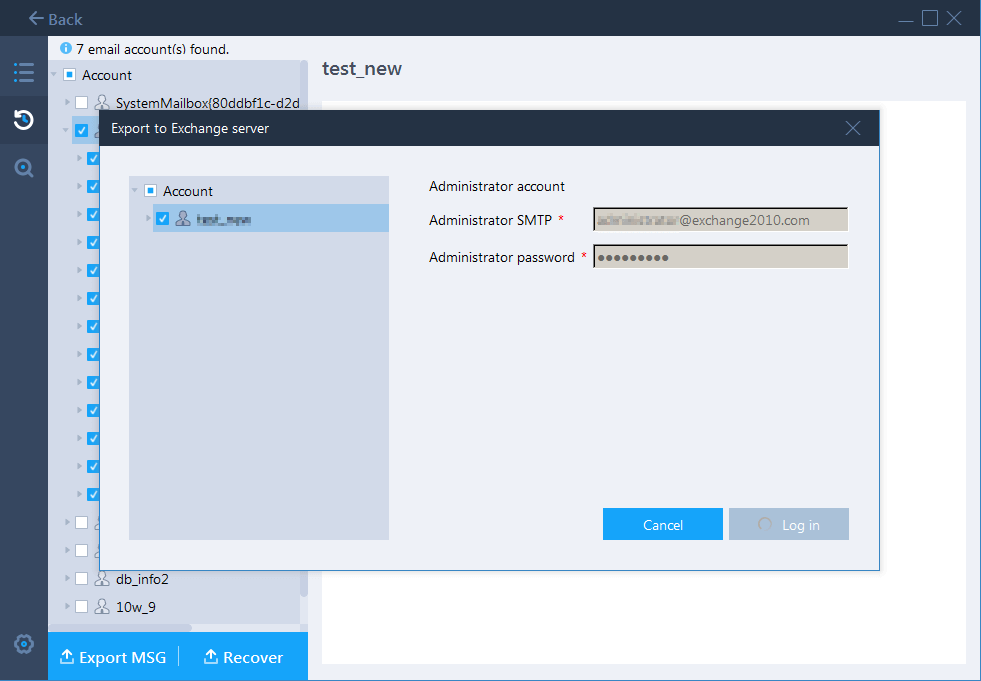Toggle the Account checkbox in dialog tree

pyautogui.click(x=150, y=191)
